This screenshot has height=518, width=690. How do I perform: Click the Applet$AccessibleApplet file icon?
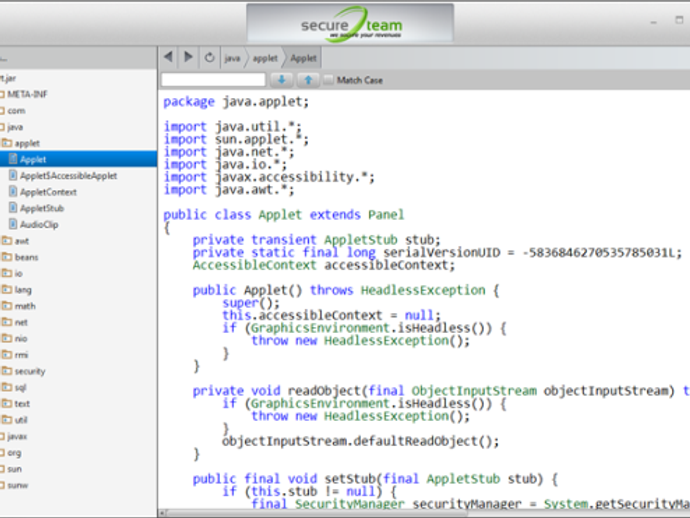click(13, 175)
